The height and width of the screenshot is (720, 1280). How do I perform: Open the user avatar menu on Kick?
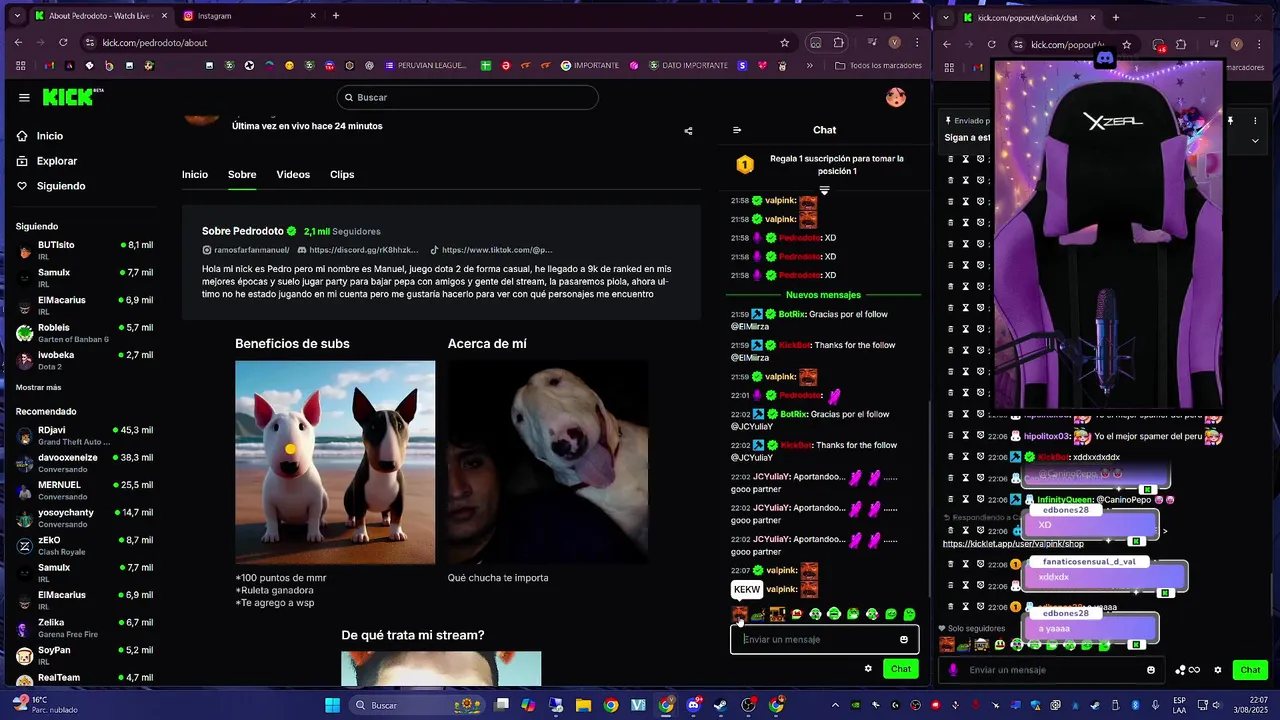point(895,97)
